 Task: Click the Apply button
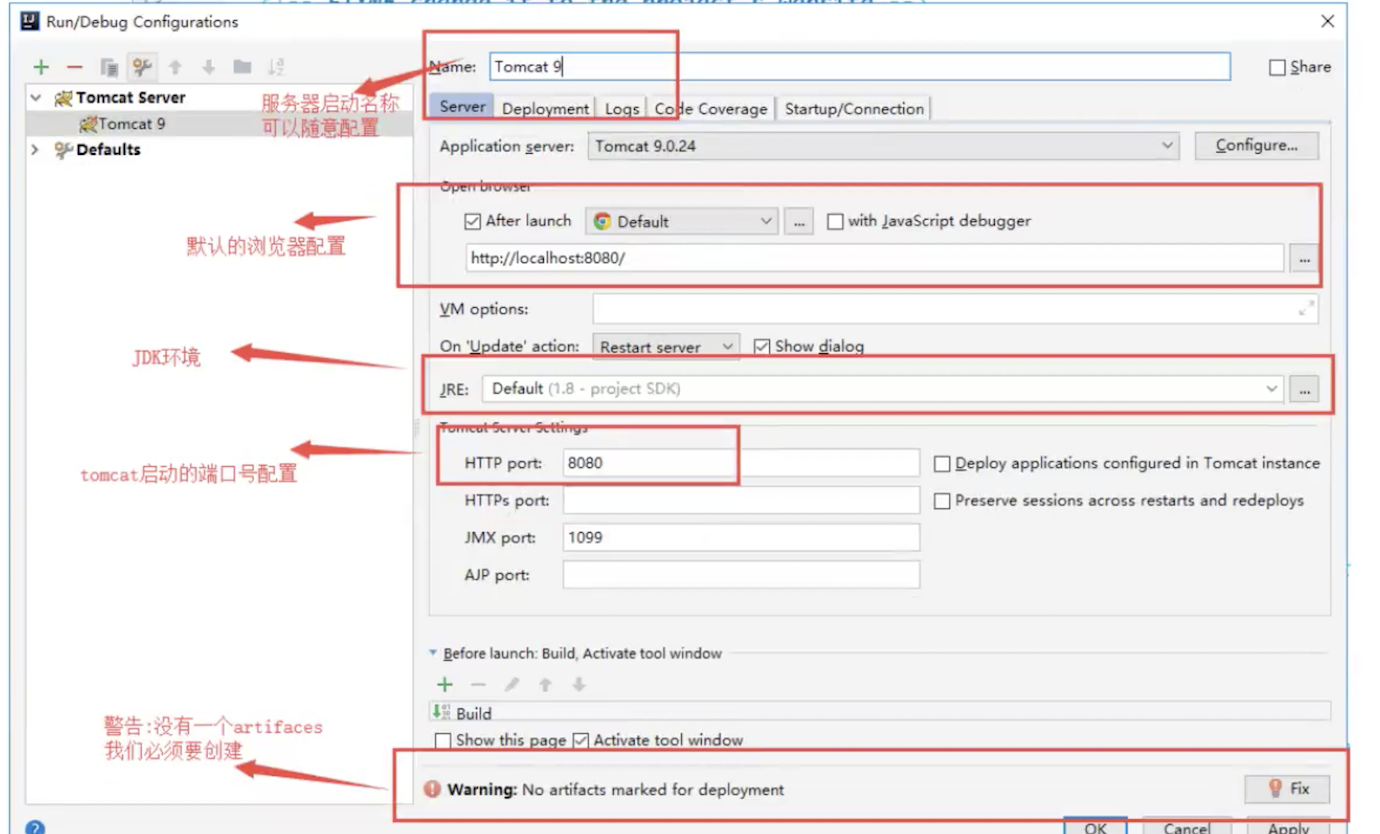(1288, 827)
